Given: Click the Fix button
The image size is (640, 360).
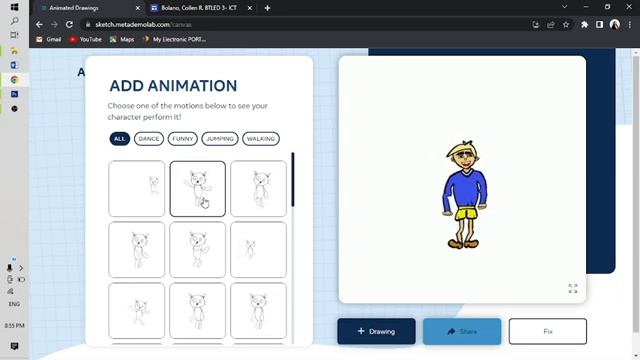Looking at the screenshot, I should [548, 331].
